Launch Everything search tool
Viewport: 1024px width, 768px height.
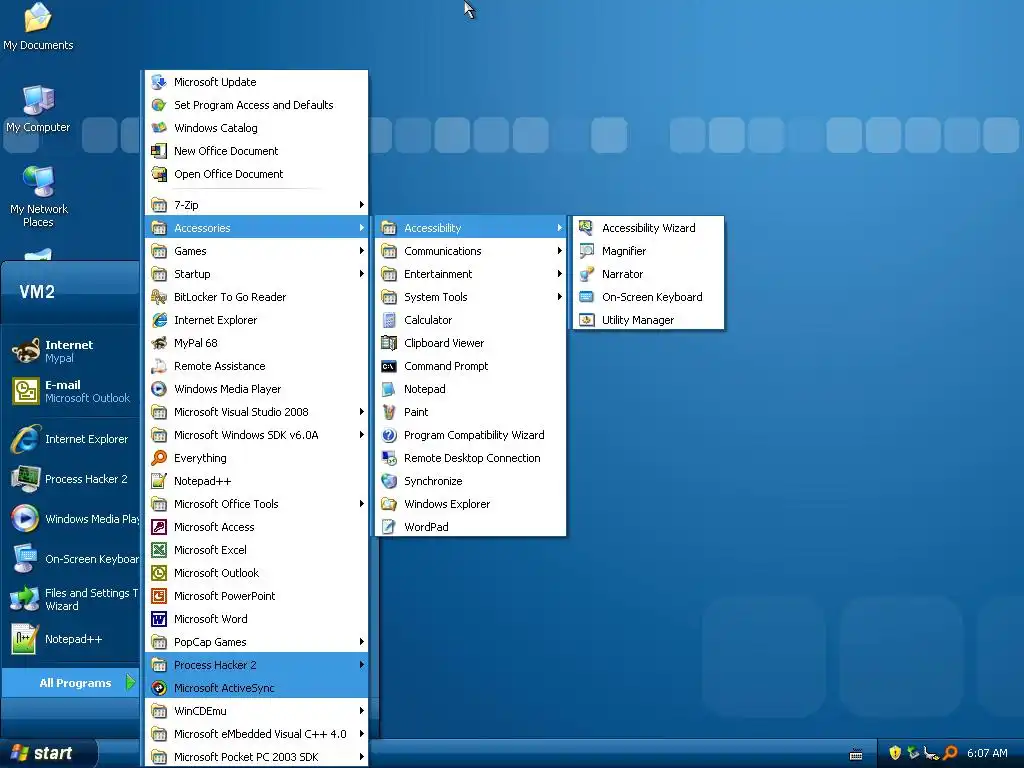click(x=257, y=458)
